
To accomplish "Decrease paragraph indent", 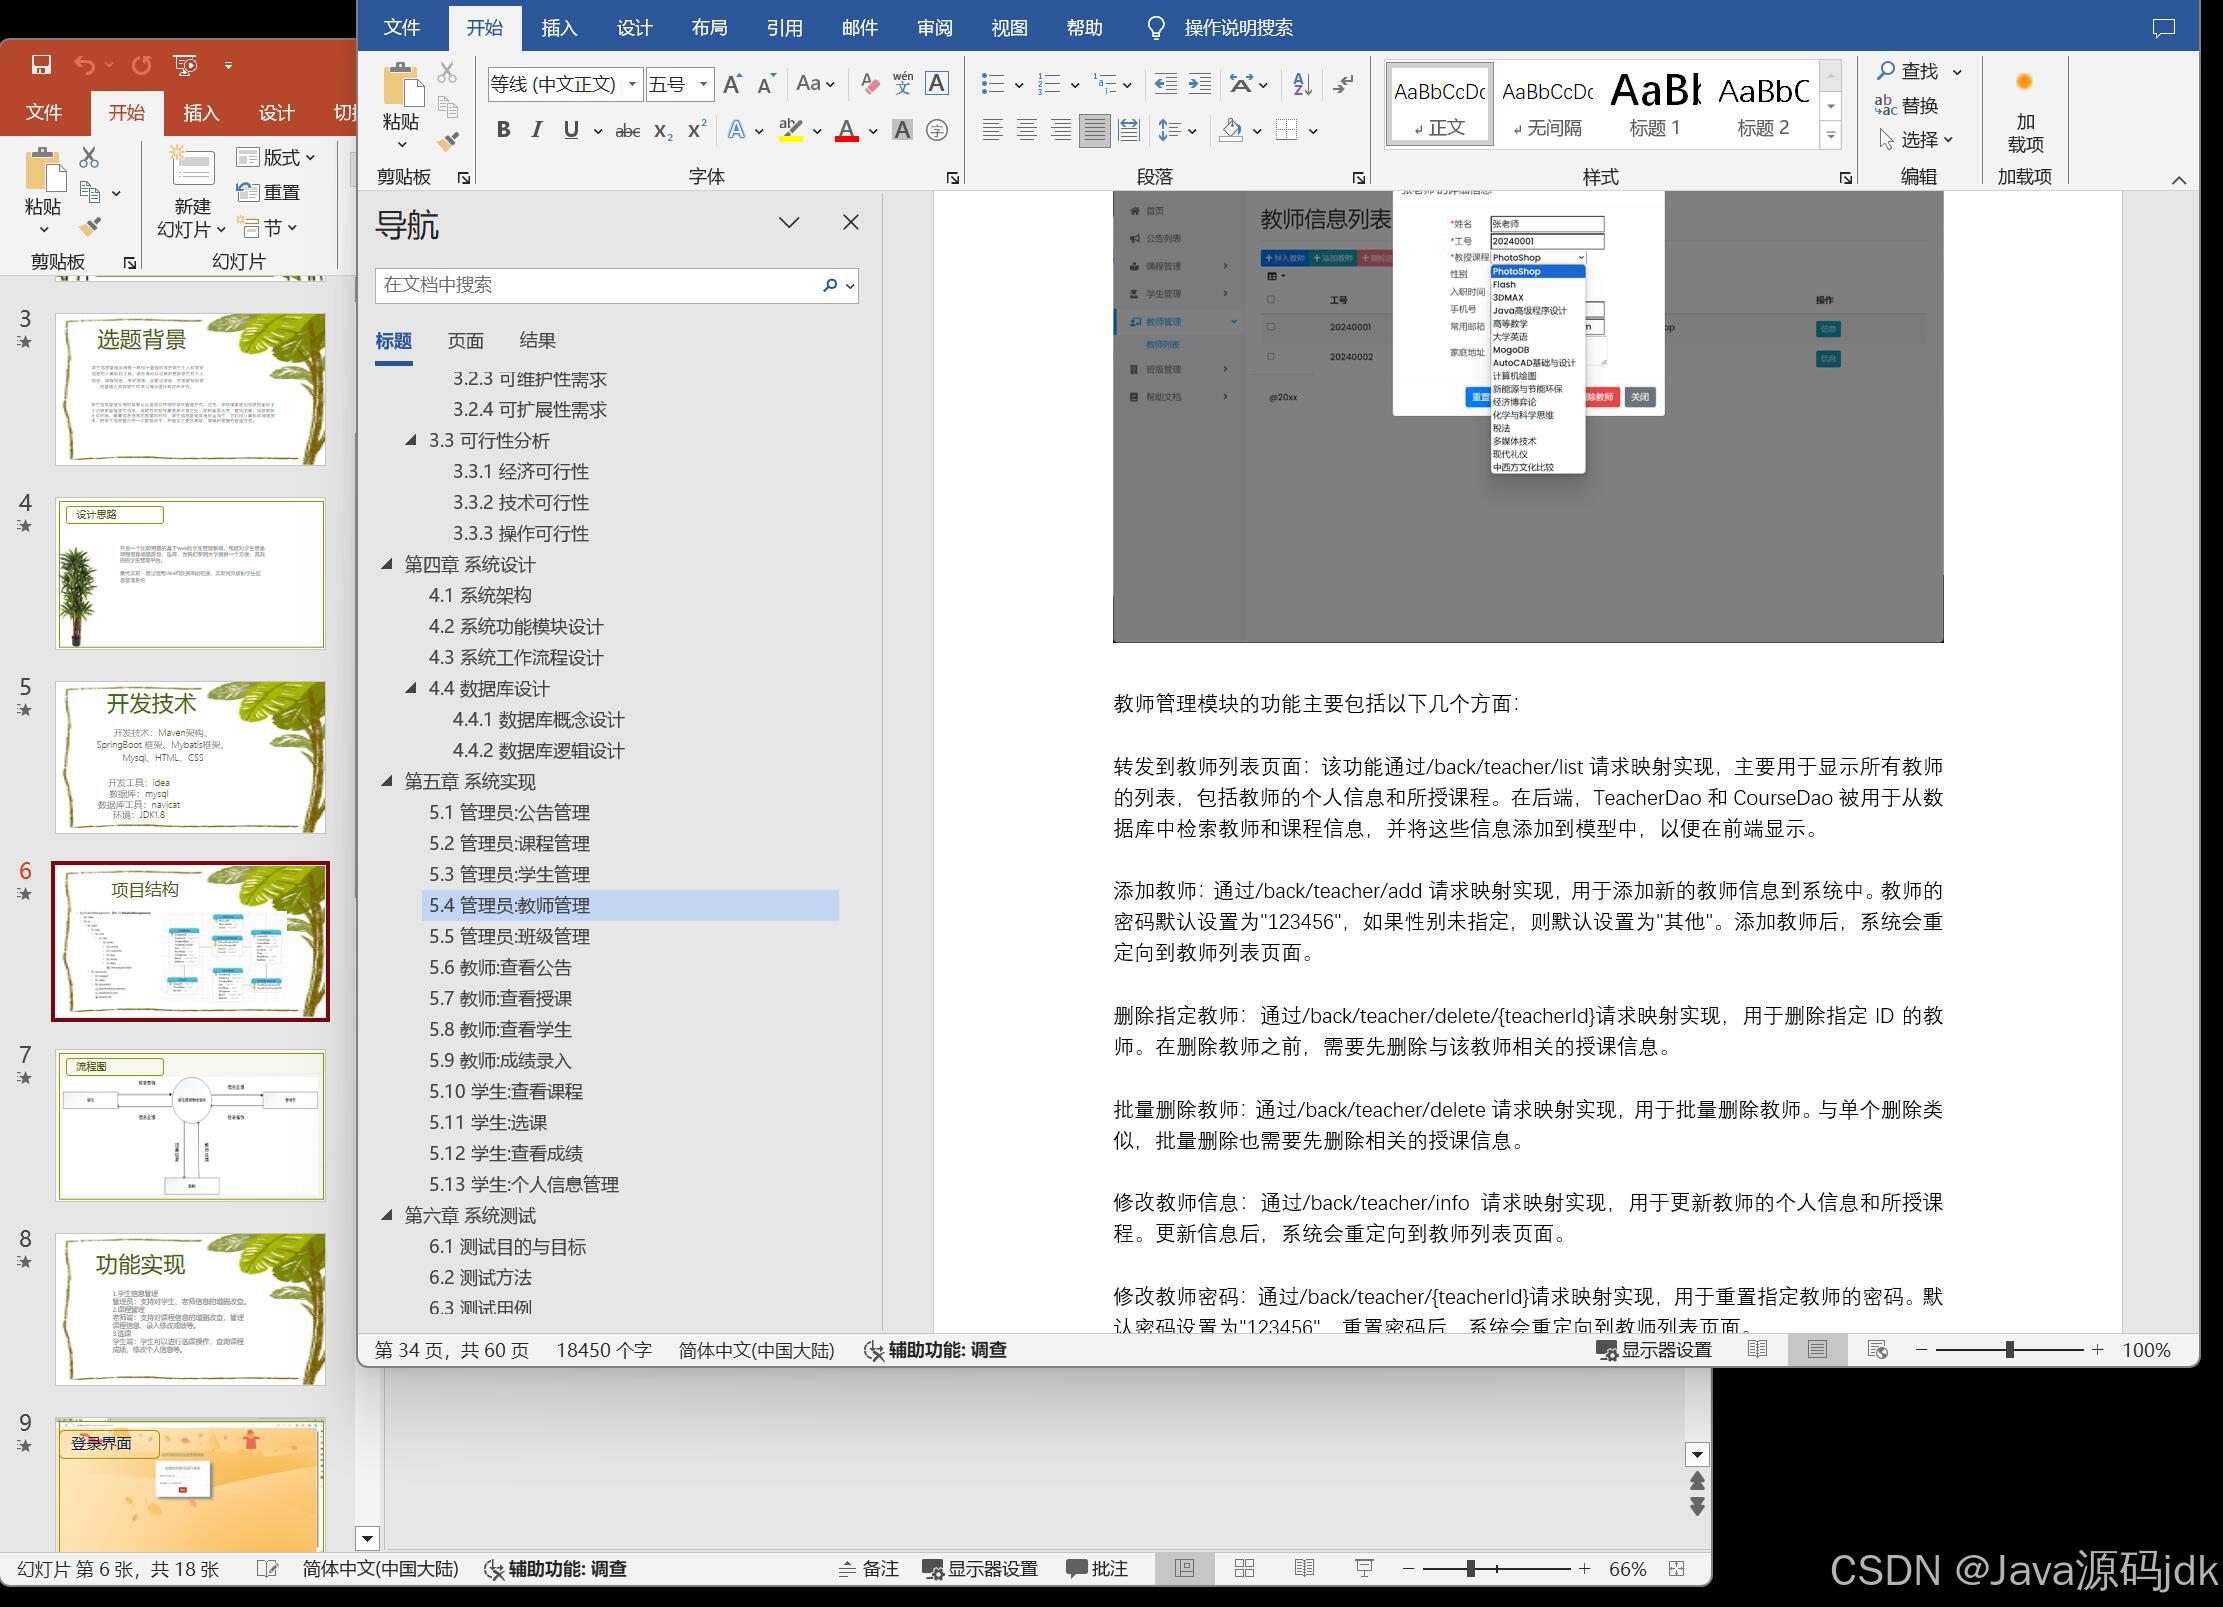I will 1165,84.
